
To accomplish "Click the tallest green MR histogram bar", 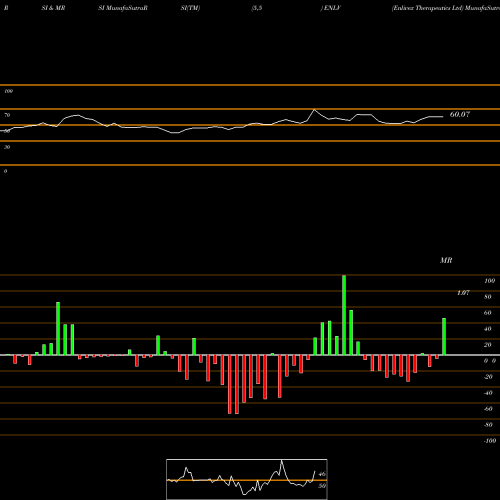I will click(x=344, y=315).
